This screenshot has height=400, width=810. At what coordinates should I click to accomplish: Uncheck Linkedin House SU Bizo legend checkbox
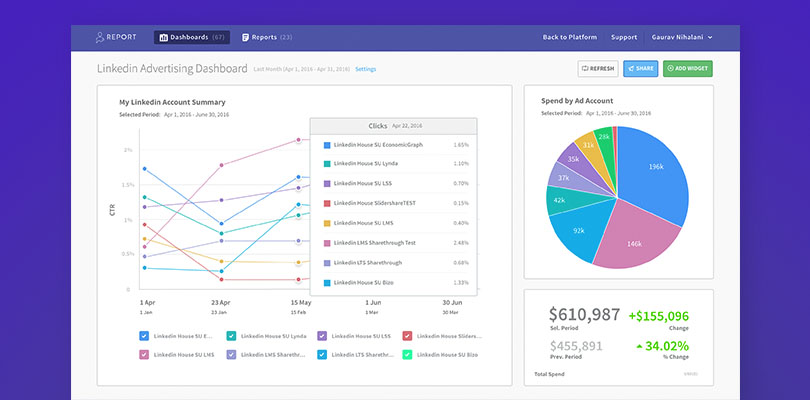point(408,355)
